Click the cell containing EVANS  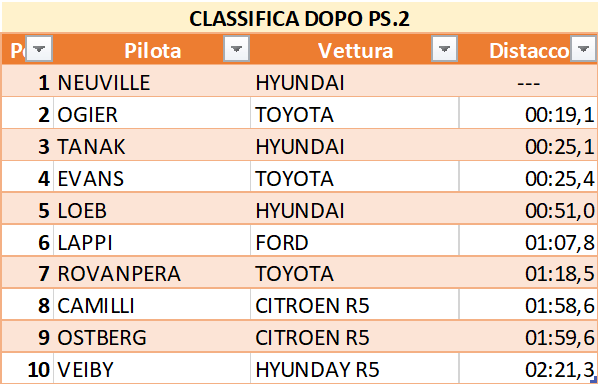tap(152, 177)
